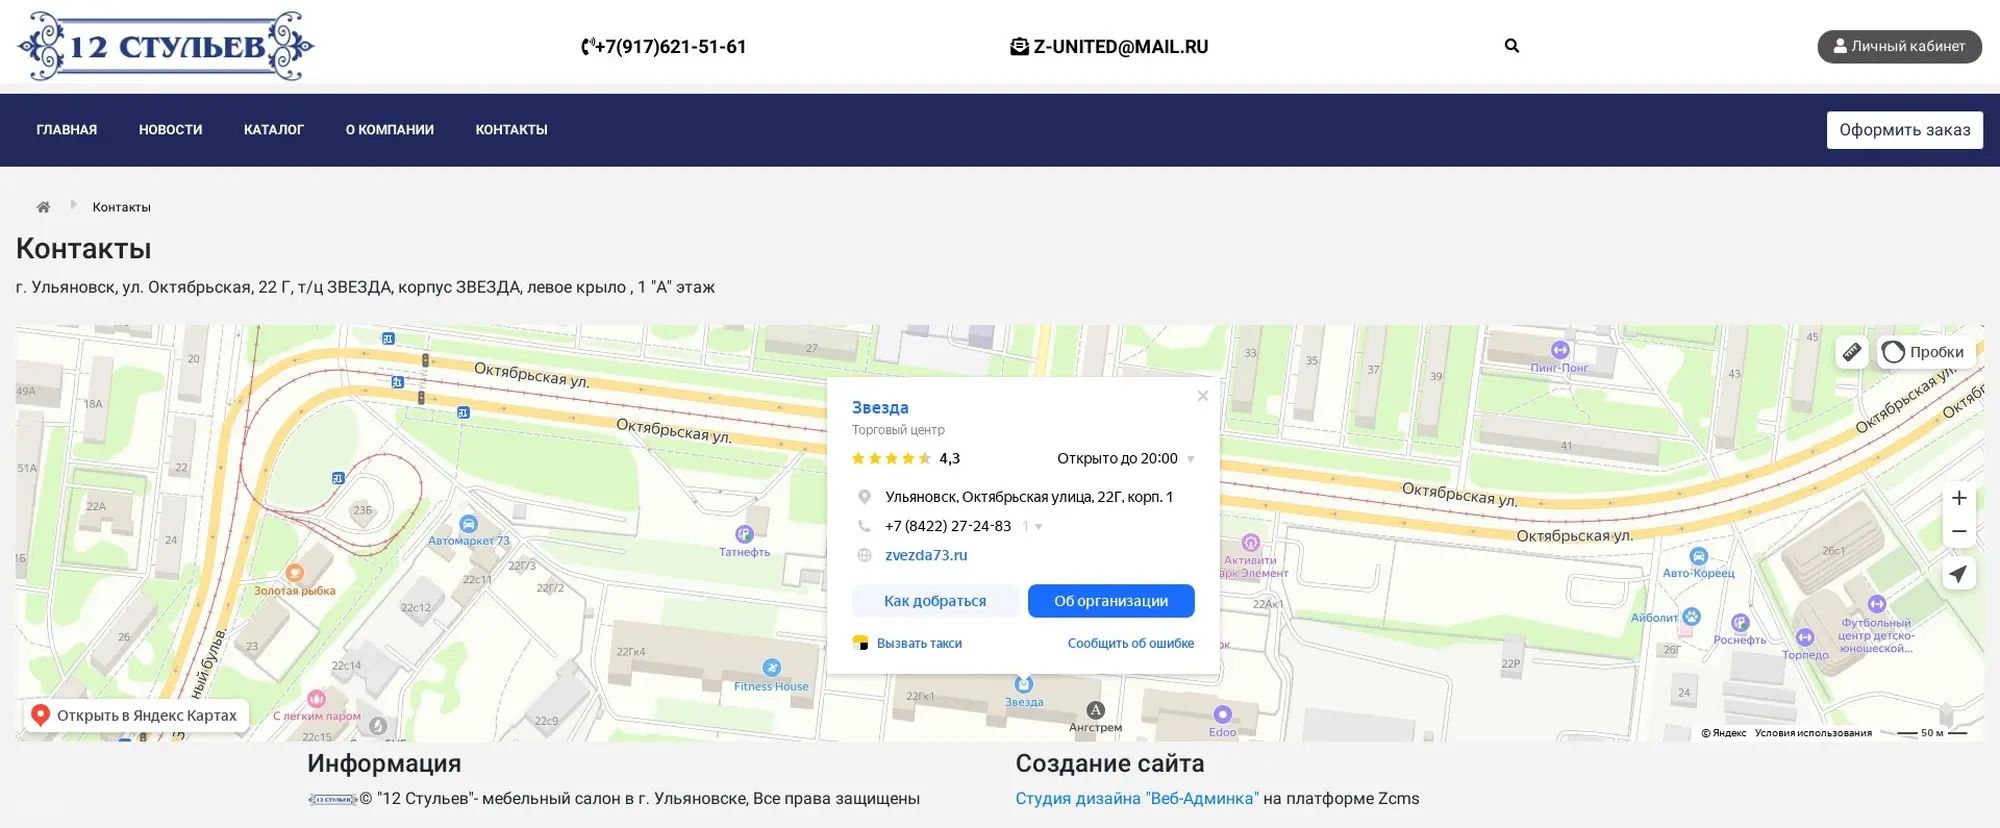Zoom out the map with minus button
The height and width of the screenshot is (828, 2000).
tap(1958, 532)
